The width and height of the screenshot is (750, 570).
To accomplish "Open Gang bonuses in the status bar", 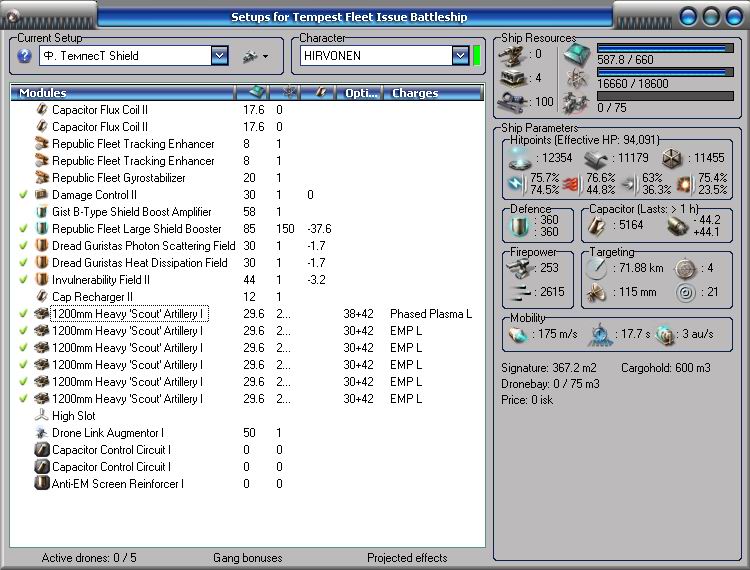I will click(248, 558).
